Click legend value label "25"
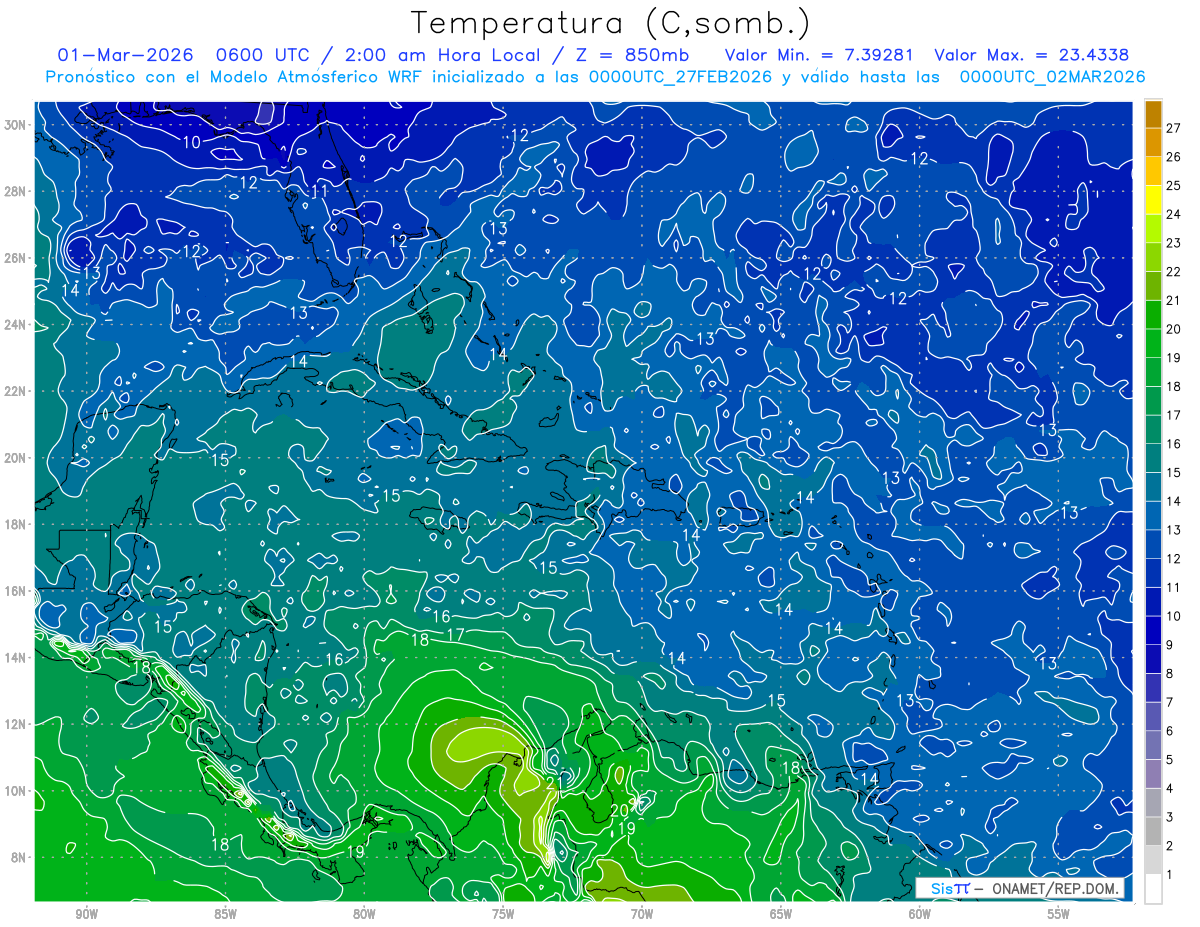Screen dimensions: 1200x927 tap(1173, 186)
